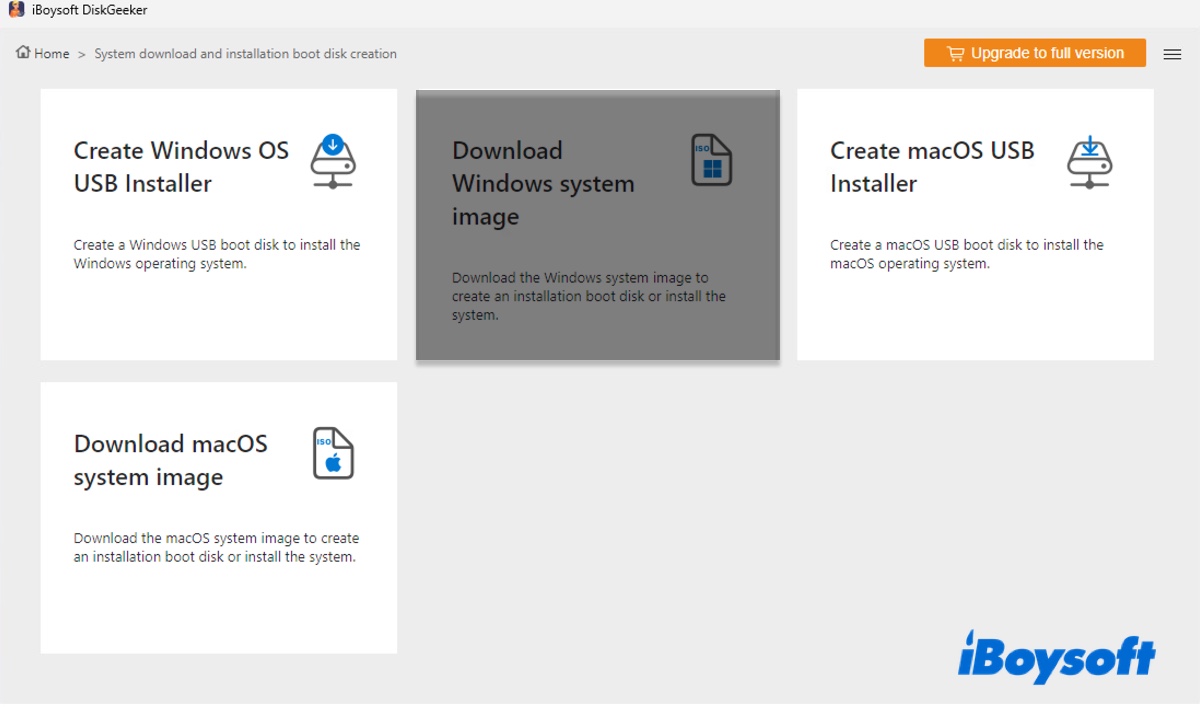Open the Download Windows system image card
This screenshot has width=1200, height=714.
tap(597, 225)
